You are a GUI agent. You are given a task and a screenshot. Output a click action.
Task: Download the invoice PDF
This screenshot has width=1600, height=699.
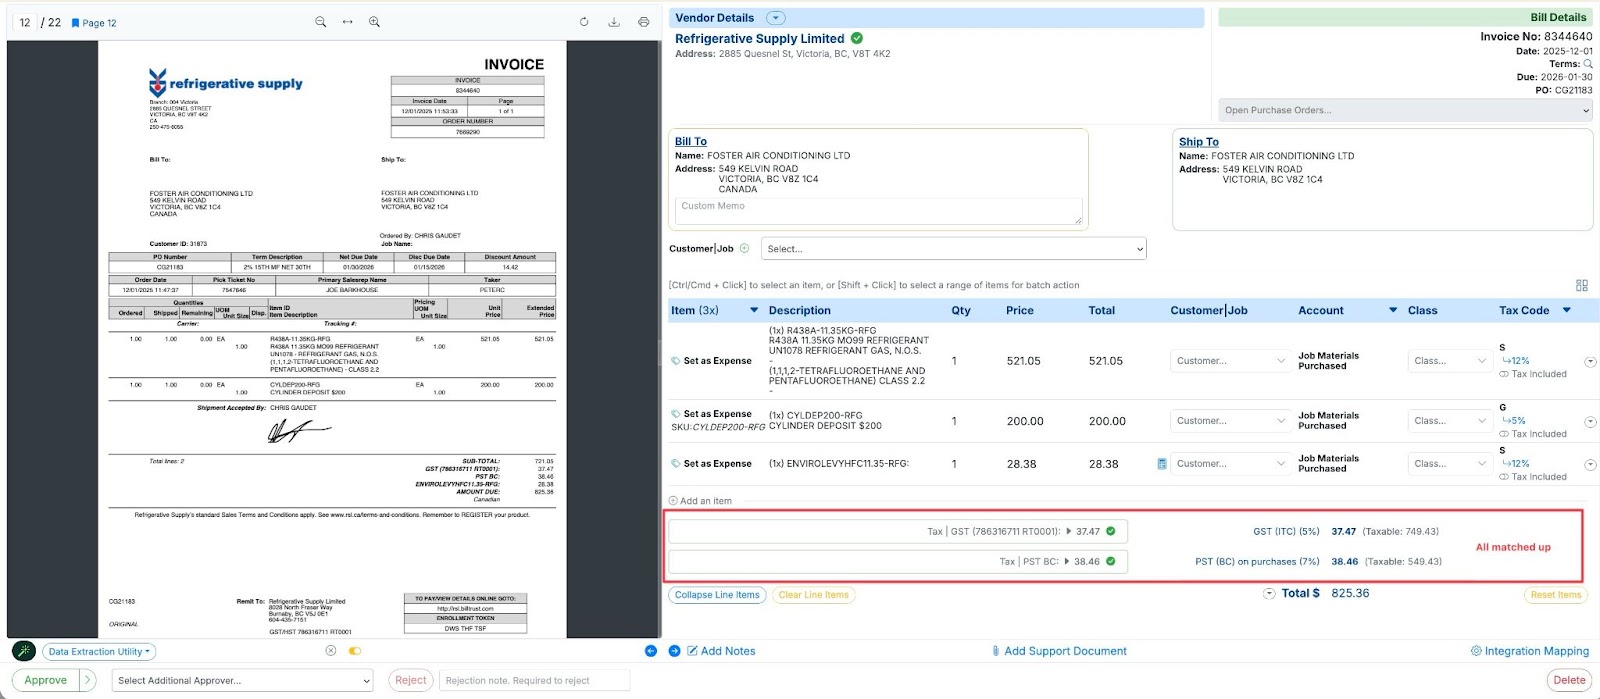614,22
